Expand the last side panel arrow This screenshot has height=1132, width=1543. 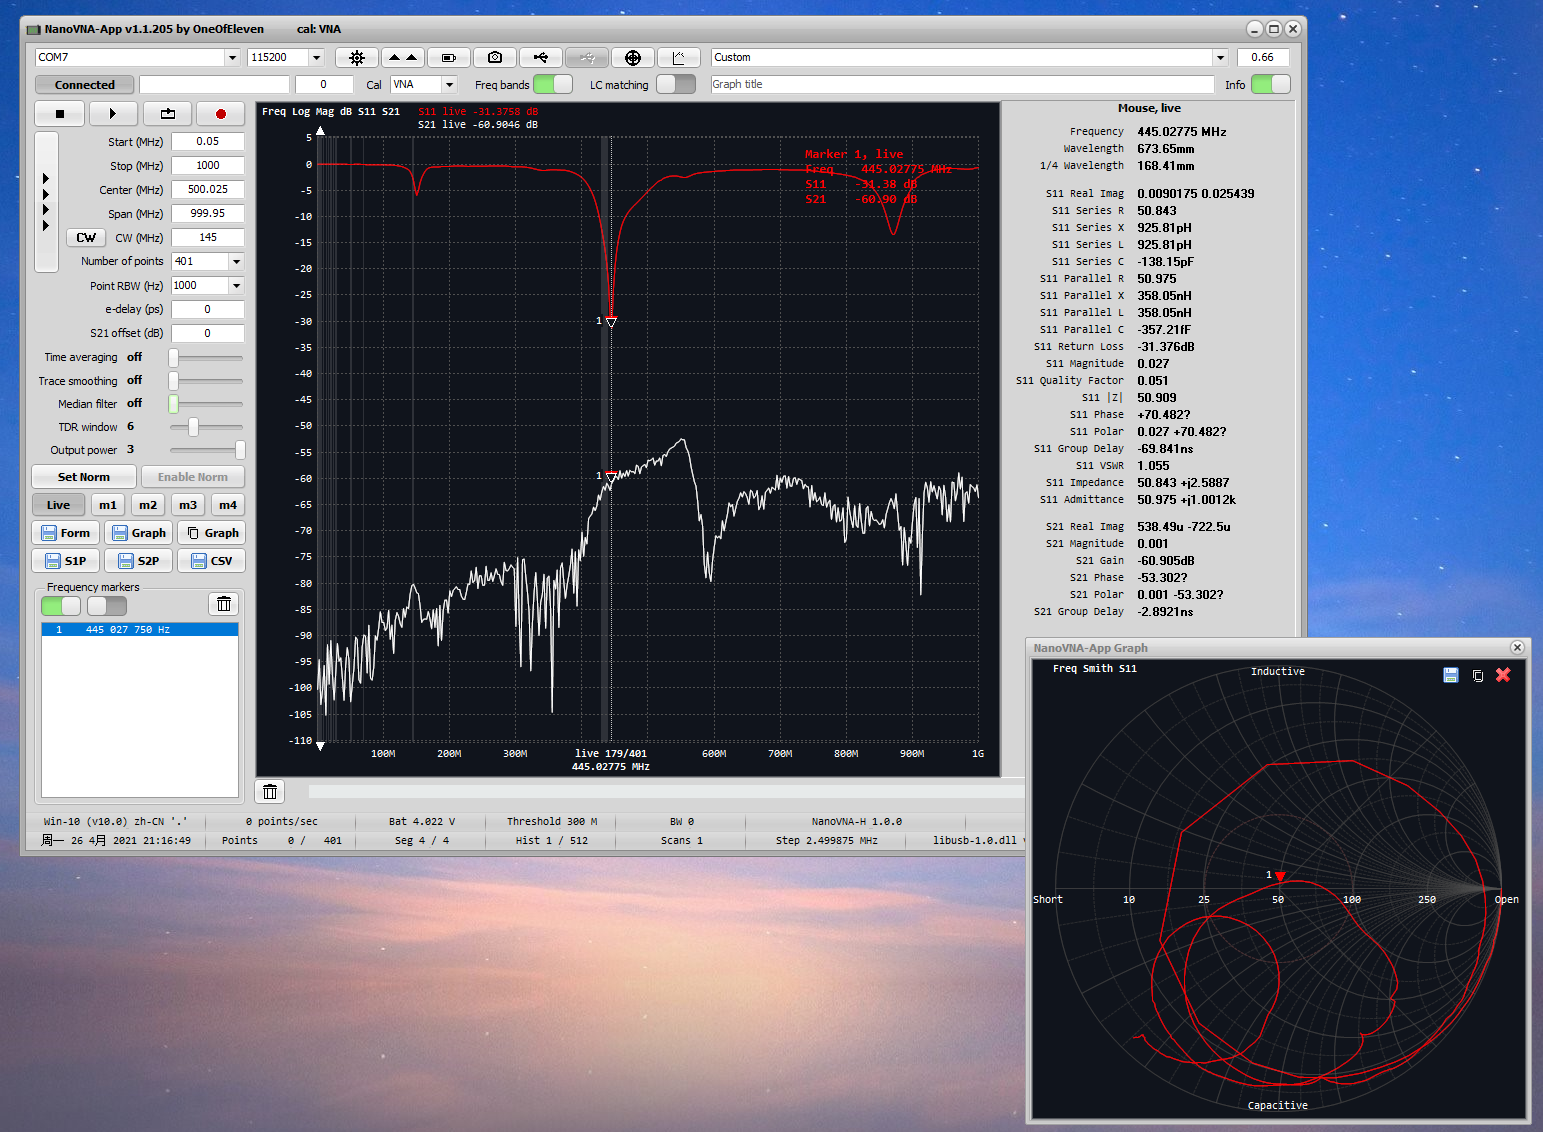tap(46, 226)
